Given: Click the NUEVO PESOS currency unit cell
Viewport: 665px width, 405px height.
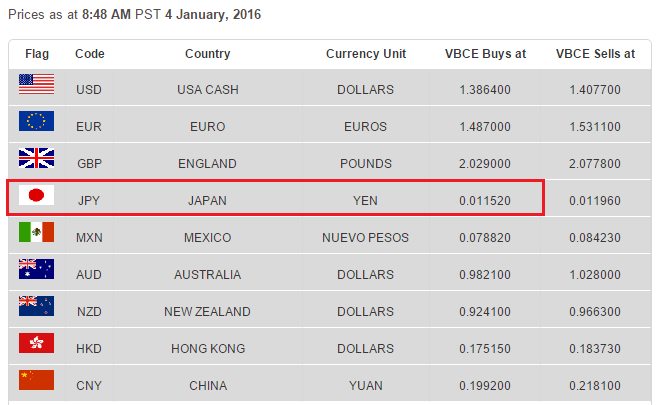Looking at the screenshot, I should [365, 237].
